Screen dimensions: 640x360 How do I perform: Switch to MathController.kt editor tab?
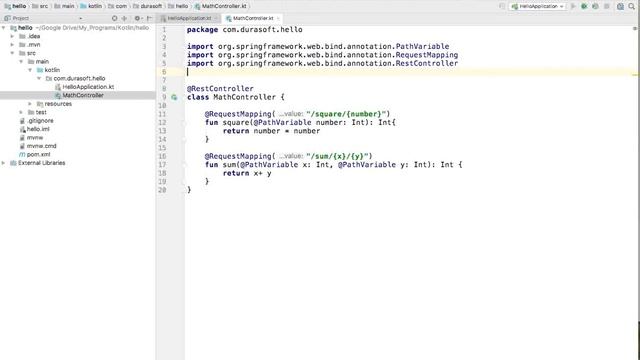point(253,18)
